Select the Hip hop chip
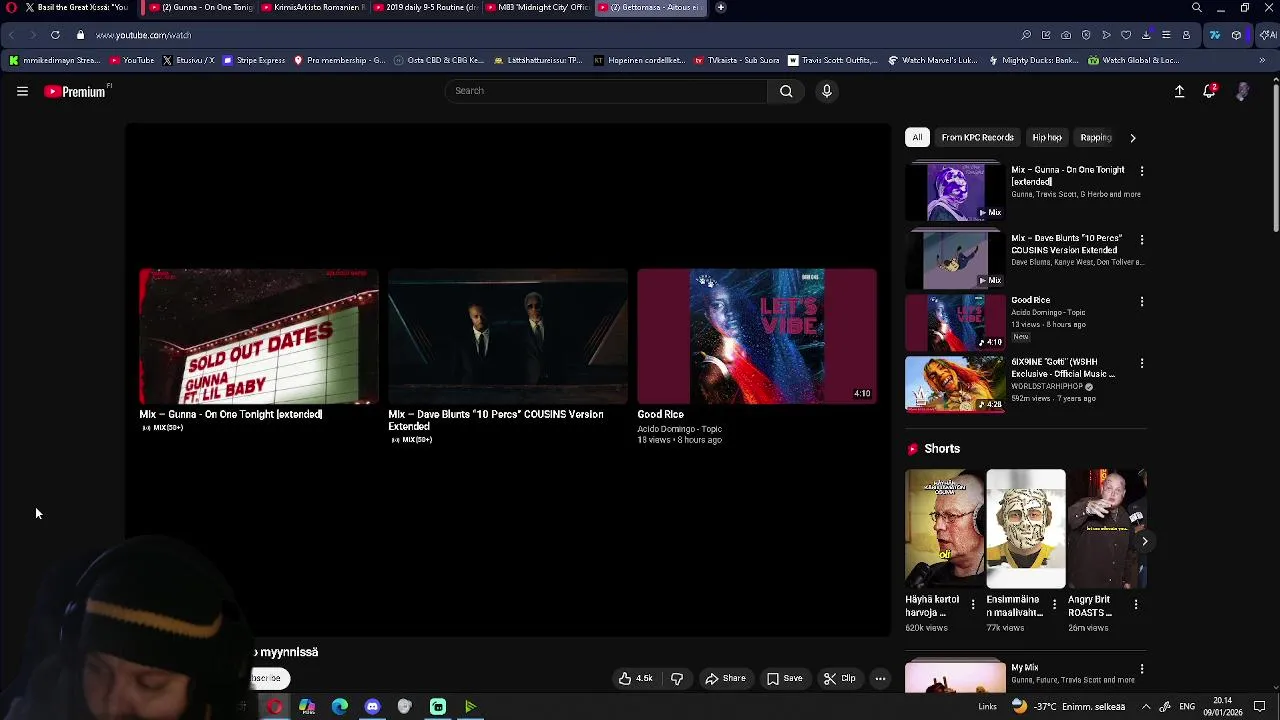Viewport: 1280px width, 720px height. click(x=1047, y=138)
